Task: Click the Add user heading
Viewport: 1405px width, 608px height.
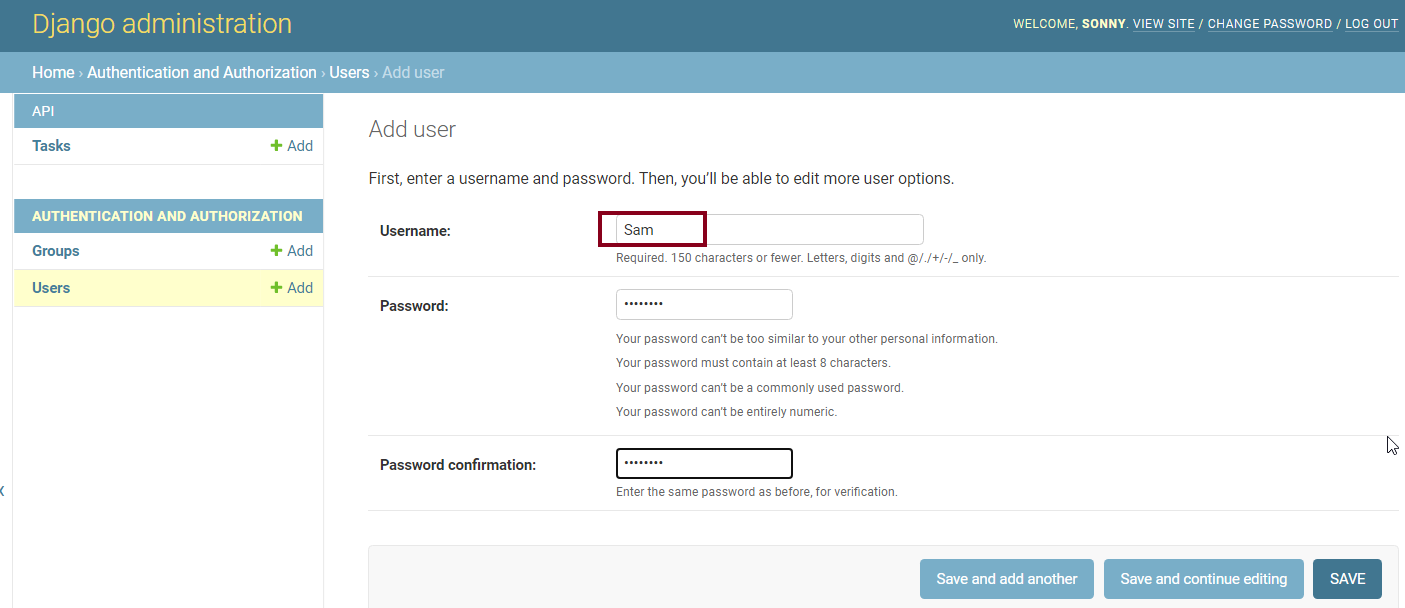Action: pyautogui.click(x=412, y=129)
